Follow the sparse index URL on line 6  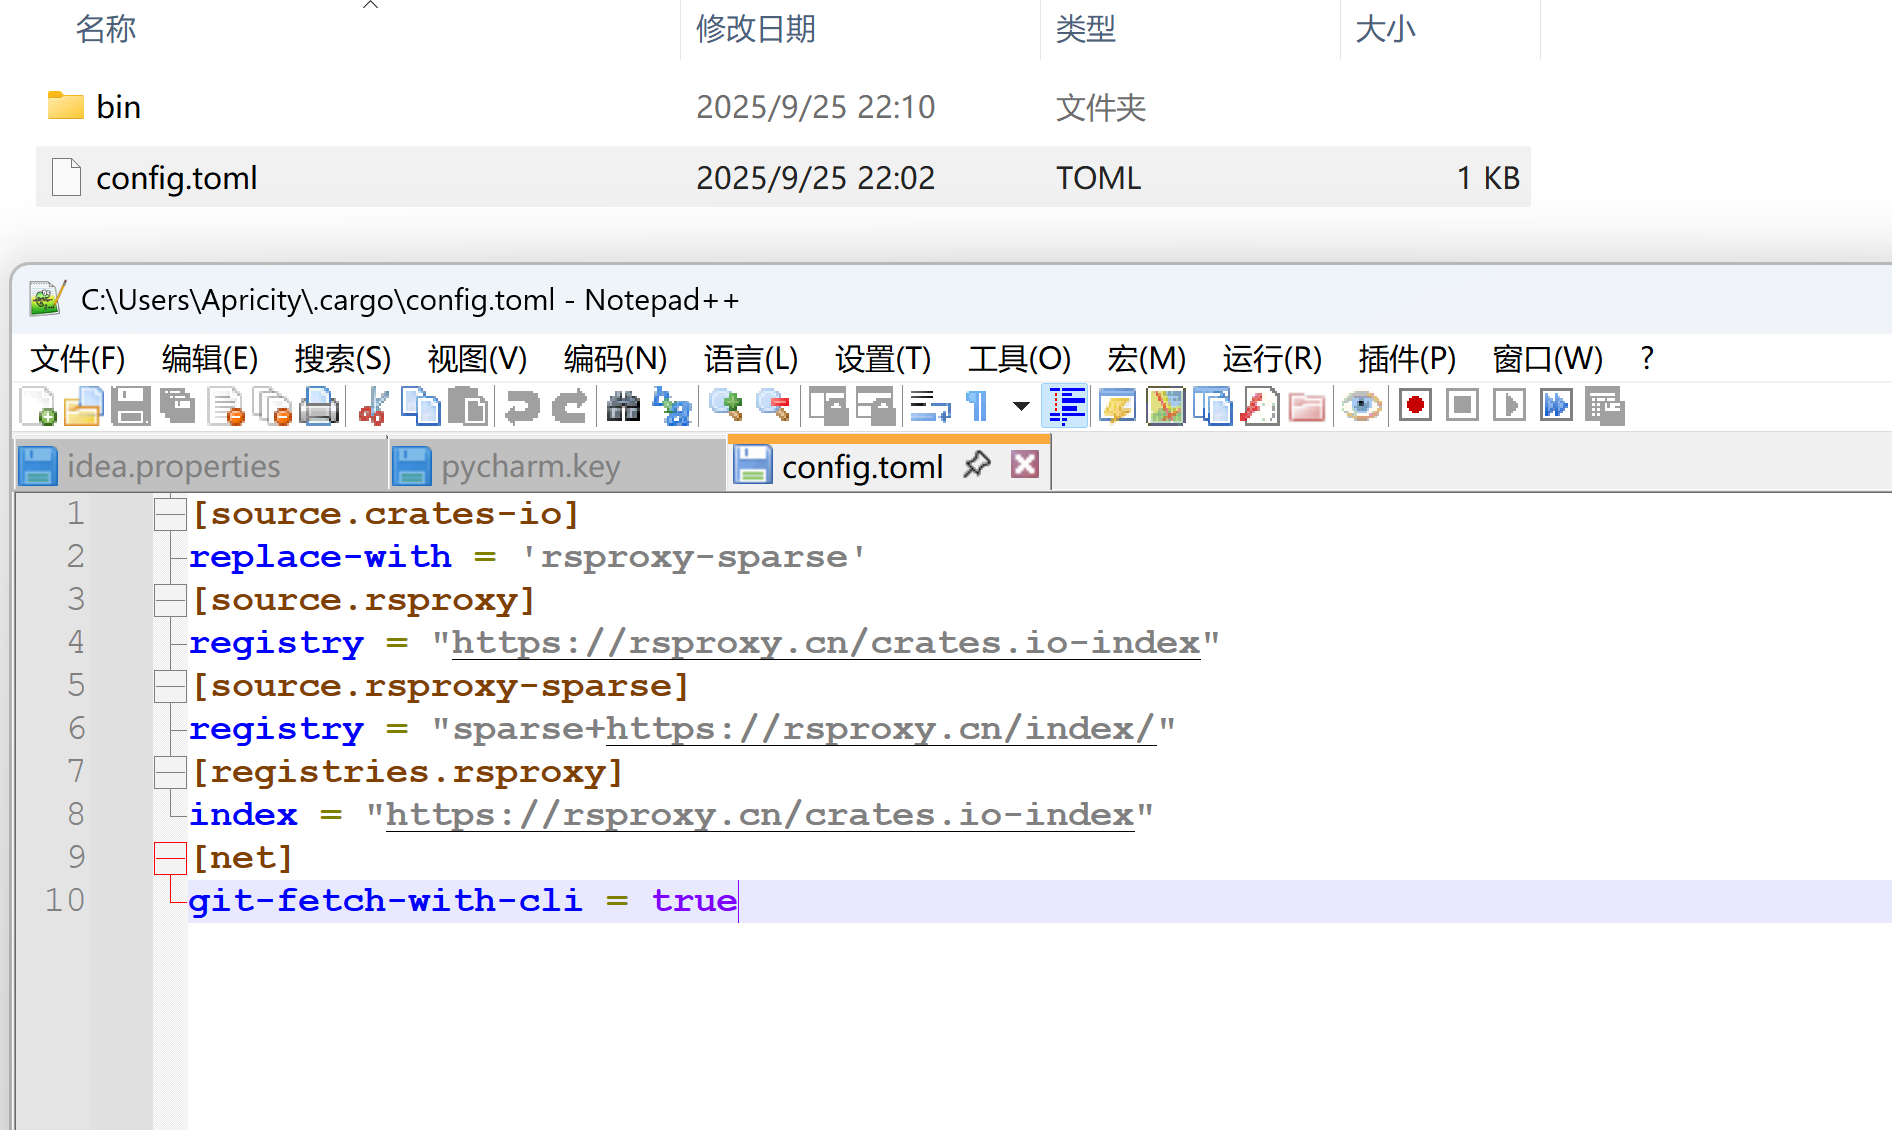click(x=881, y=729)
